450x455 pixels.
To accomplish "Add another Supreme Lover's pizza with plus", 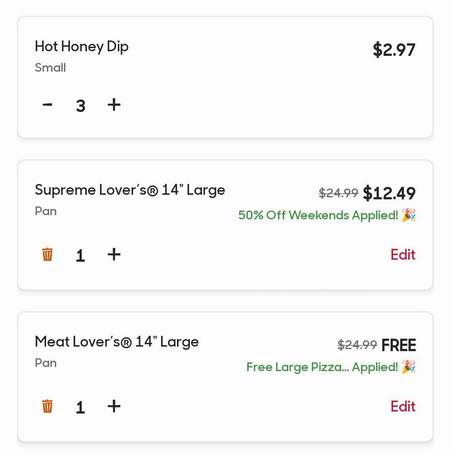I will 114,254.
